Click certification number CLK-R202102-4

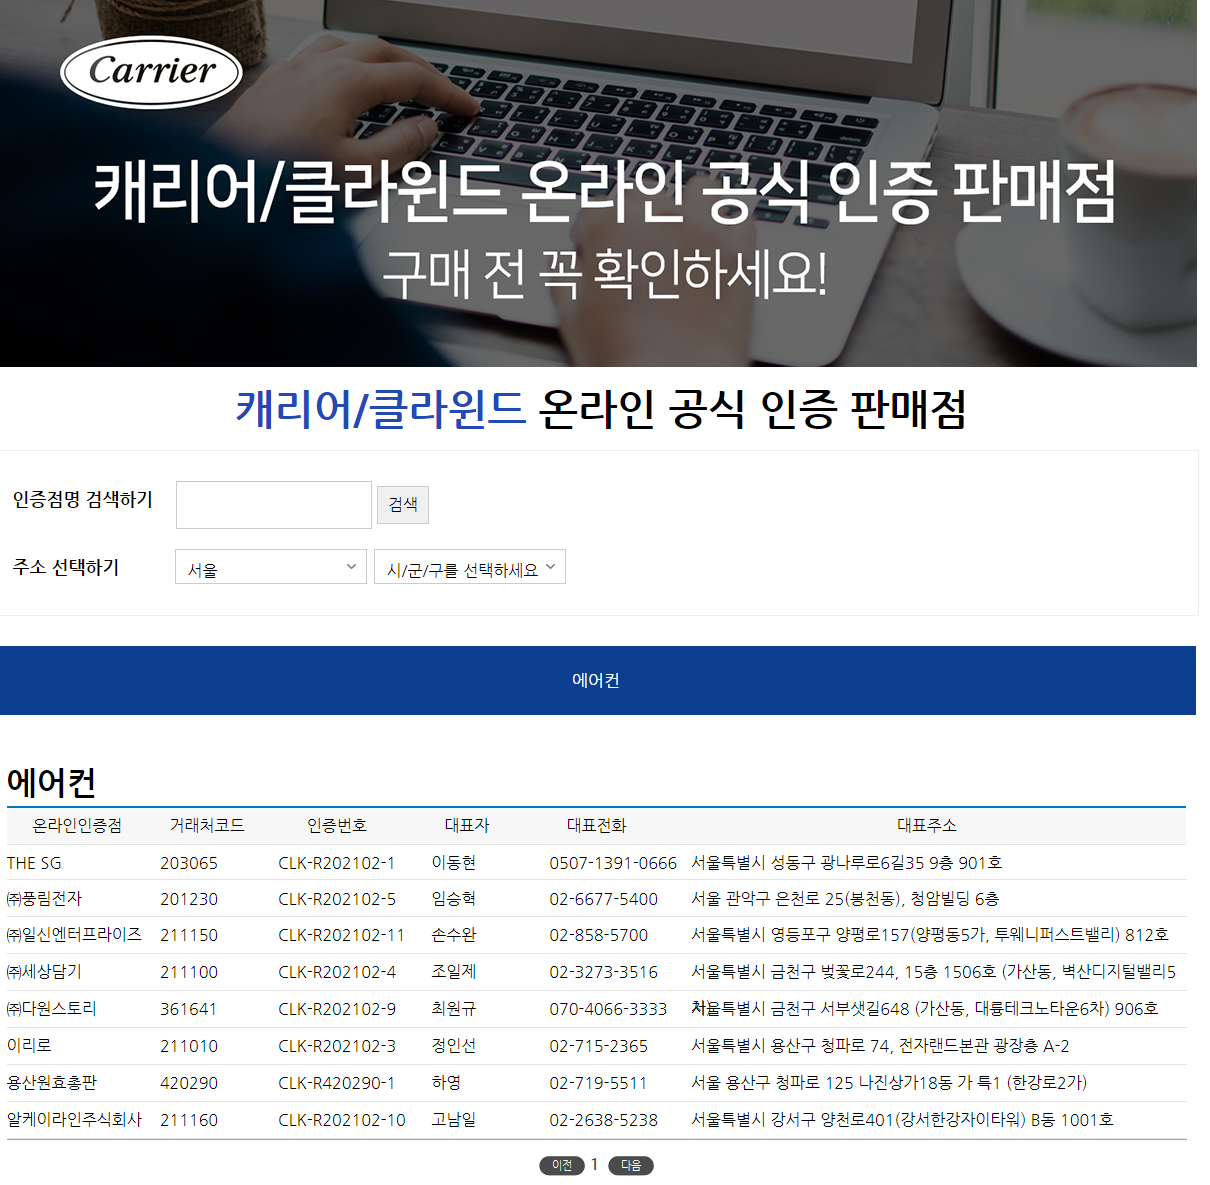337,972
